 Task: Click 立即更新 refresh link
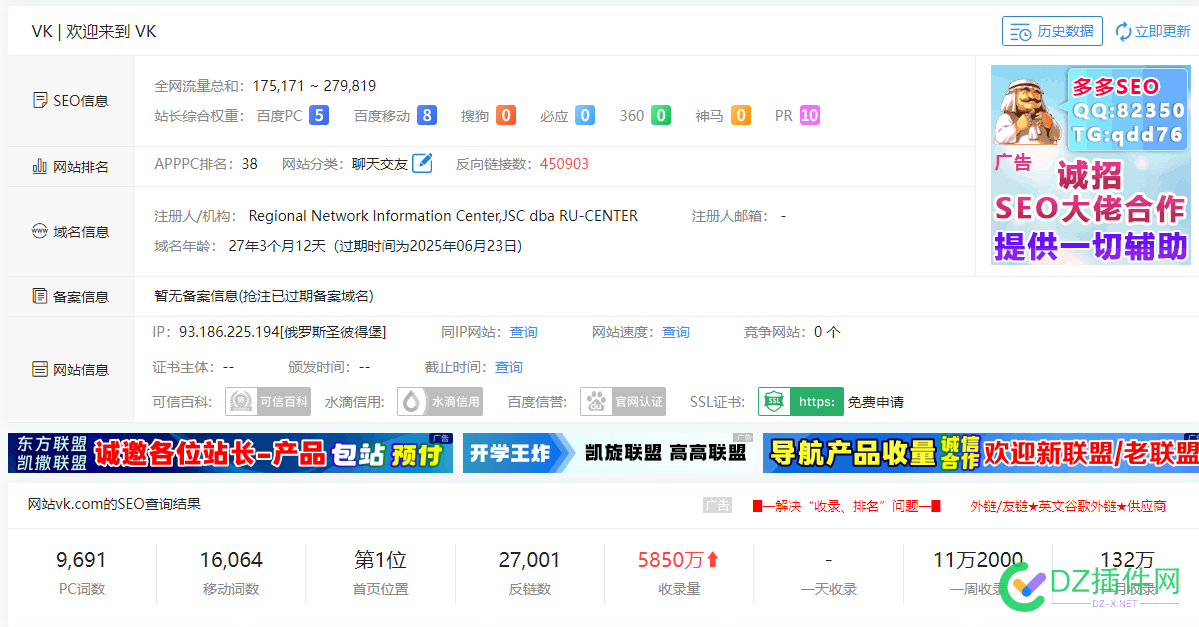coord(1162,31)
